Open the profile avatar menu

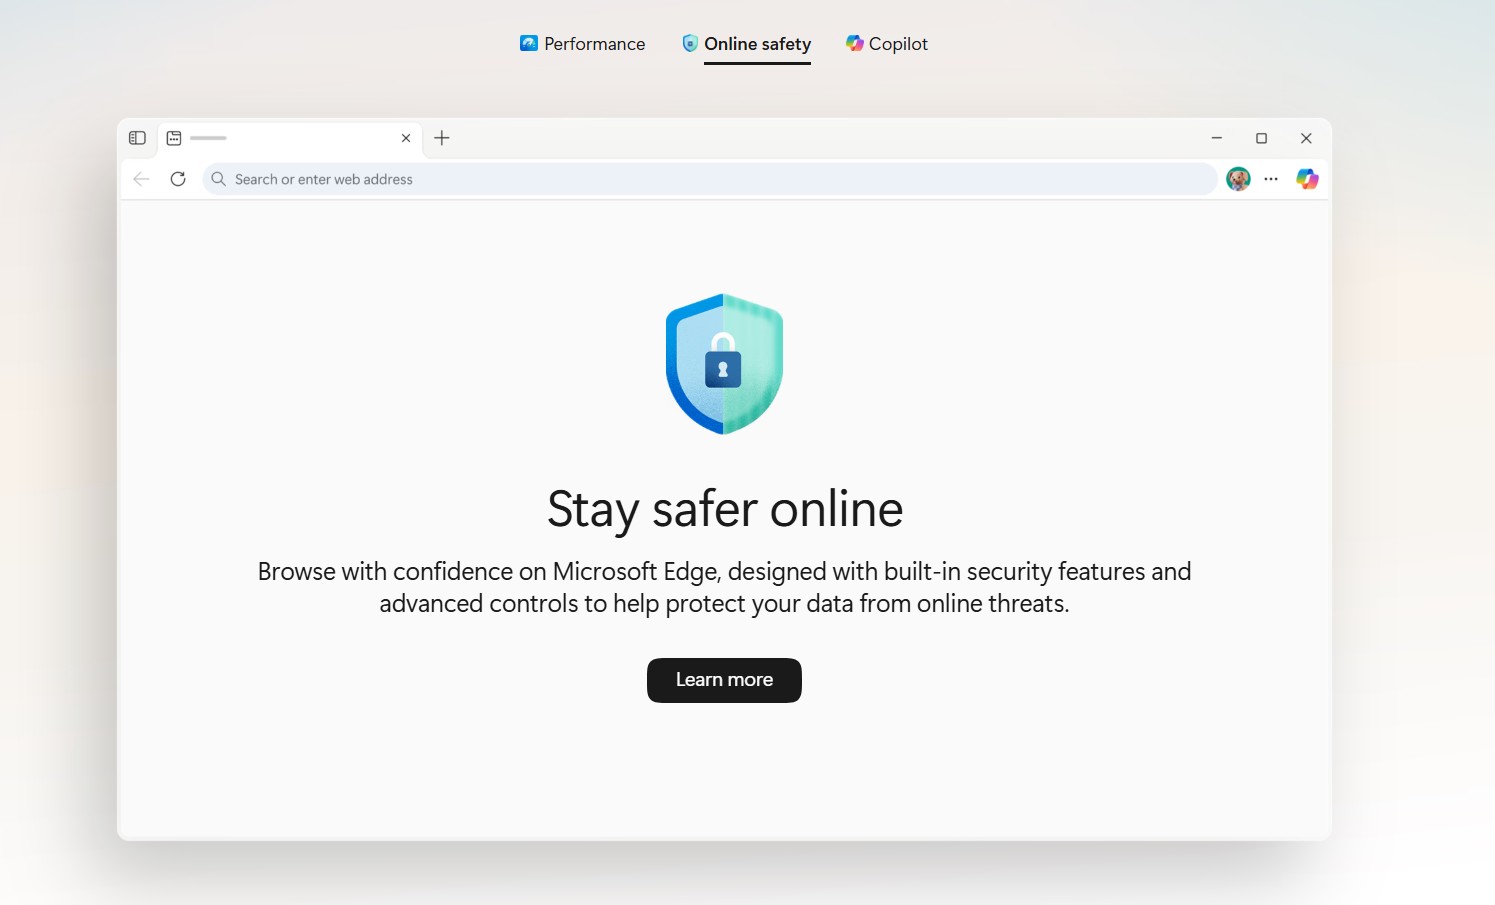[1238, 179]
